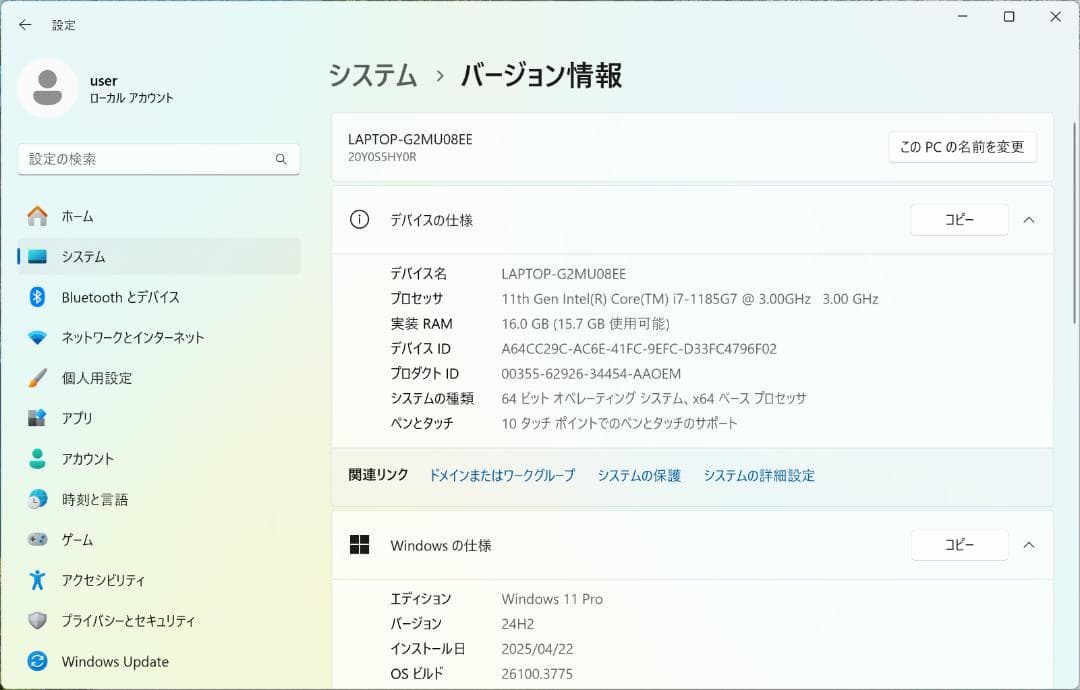Open the システムの保護 link
The width and height of the screenshot is (1080, 690).
pyautogui.click(x=640, y=475)
